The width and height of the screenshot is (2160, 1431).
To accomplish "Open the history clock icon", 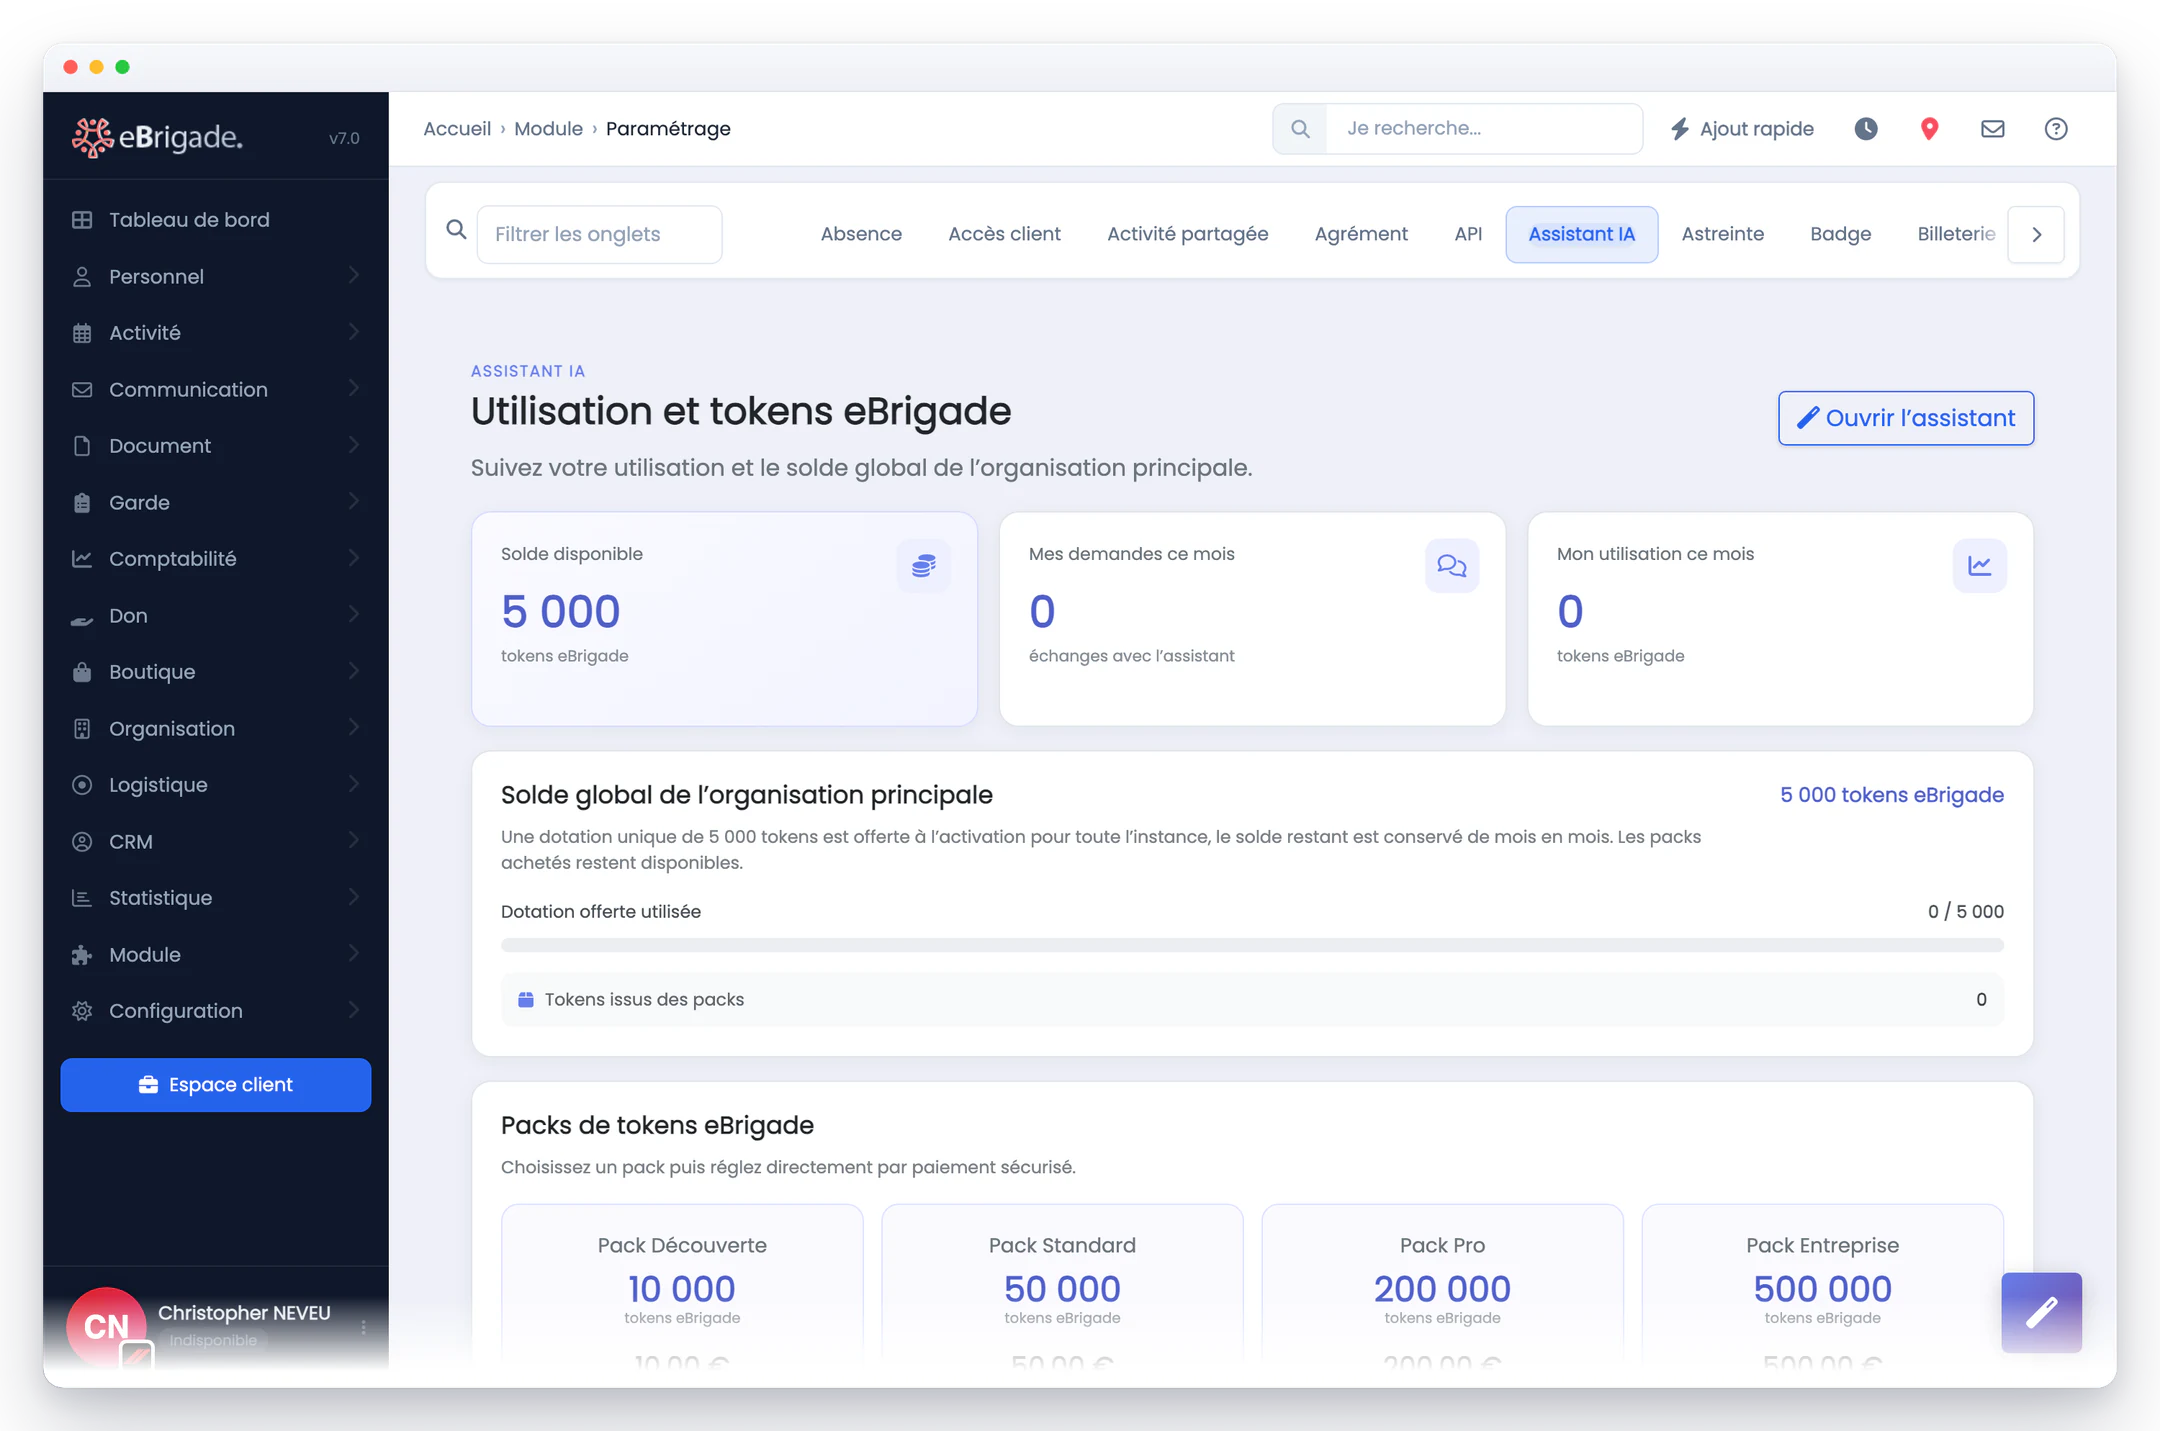I will click(1866, 129).
